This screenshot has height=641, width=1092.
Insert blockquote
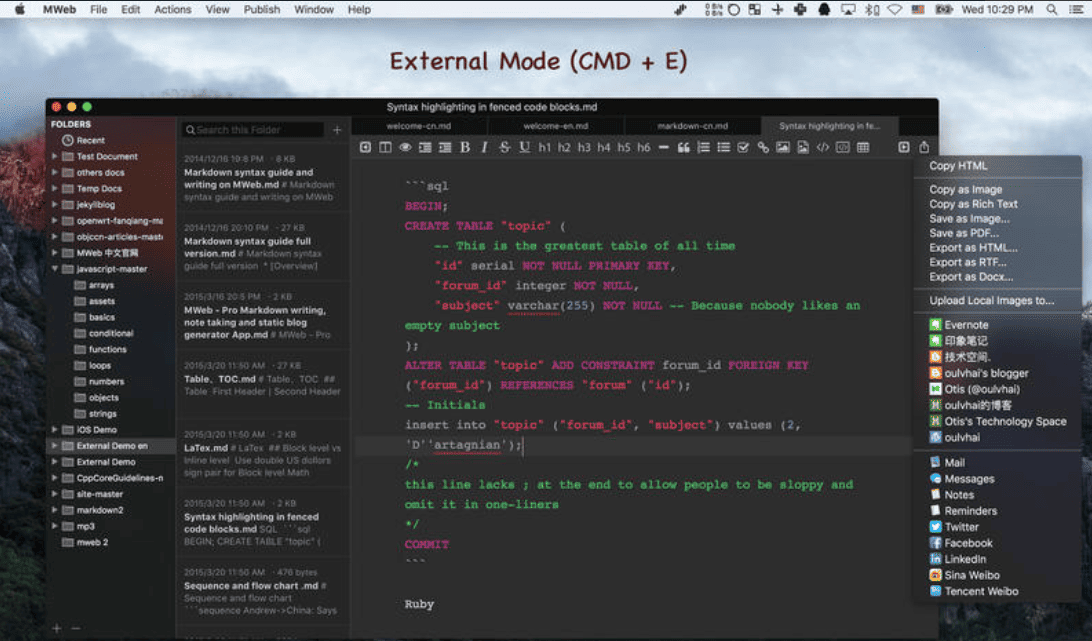tap(683, 147)
